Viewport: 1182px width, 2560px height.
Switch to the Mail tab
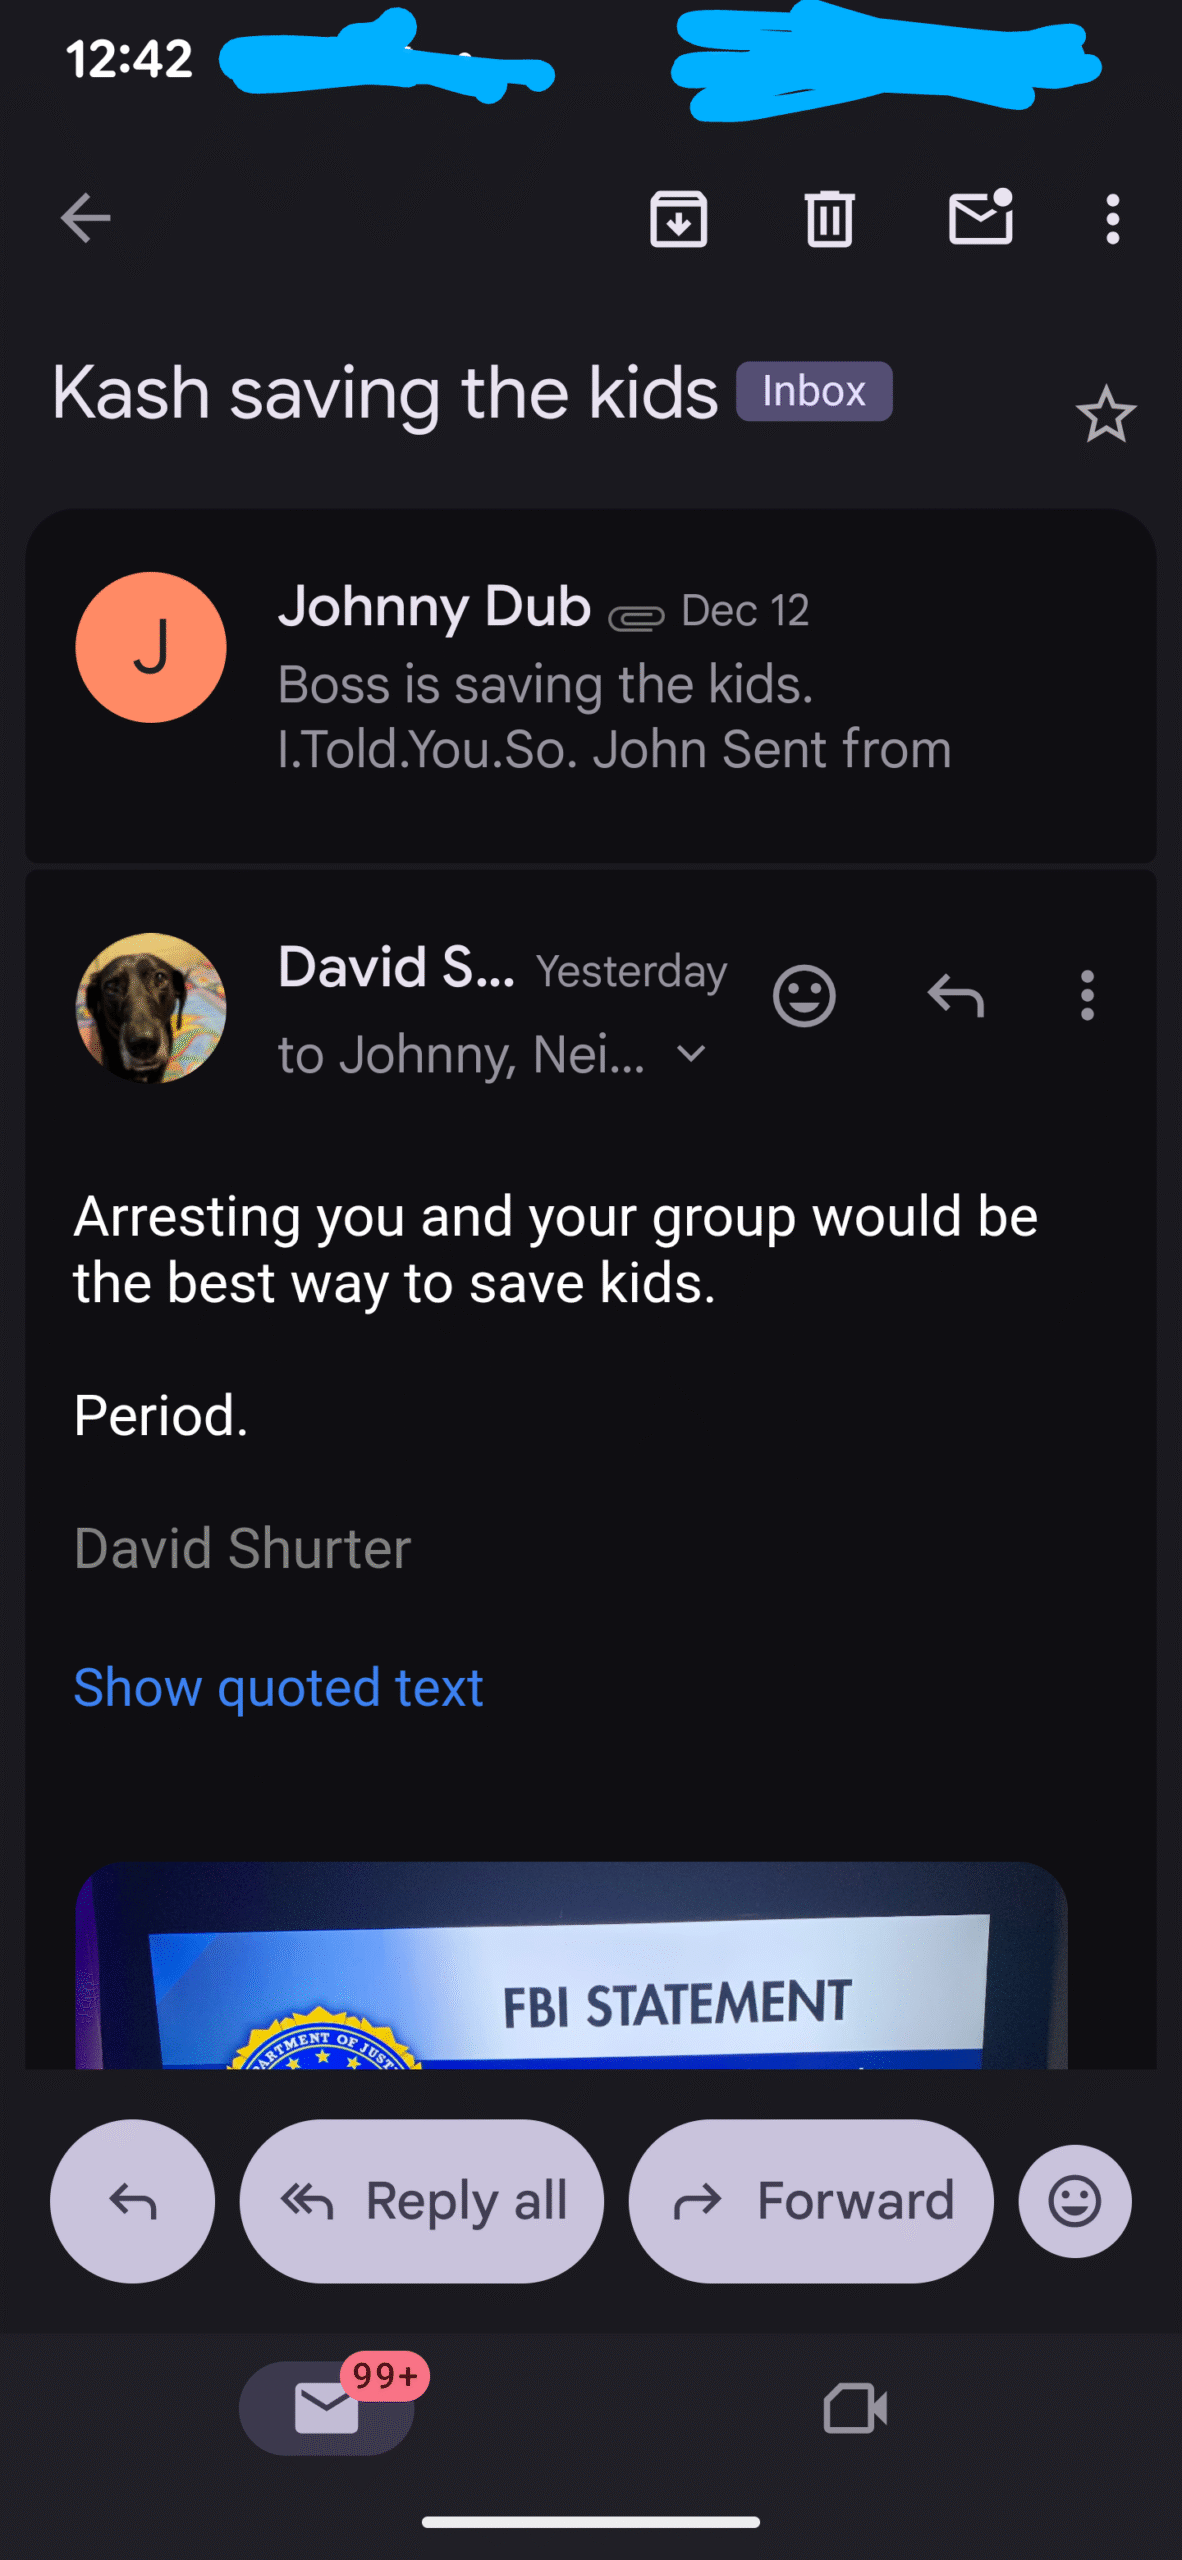click(327, 2407)
